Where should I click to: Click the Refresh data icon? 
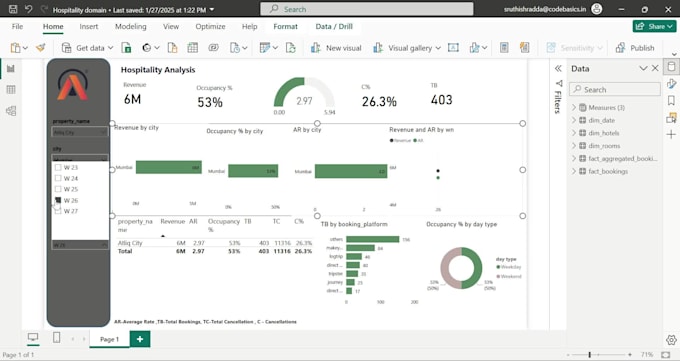(291, 48)
